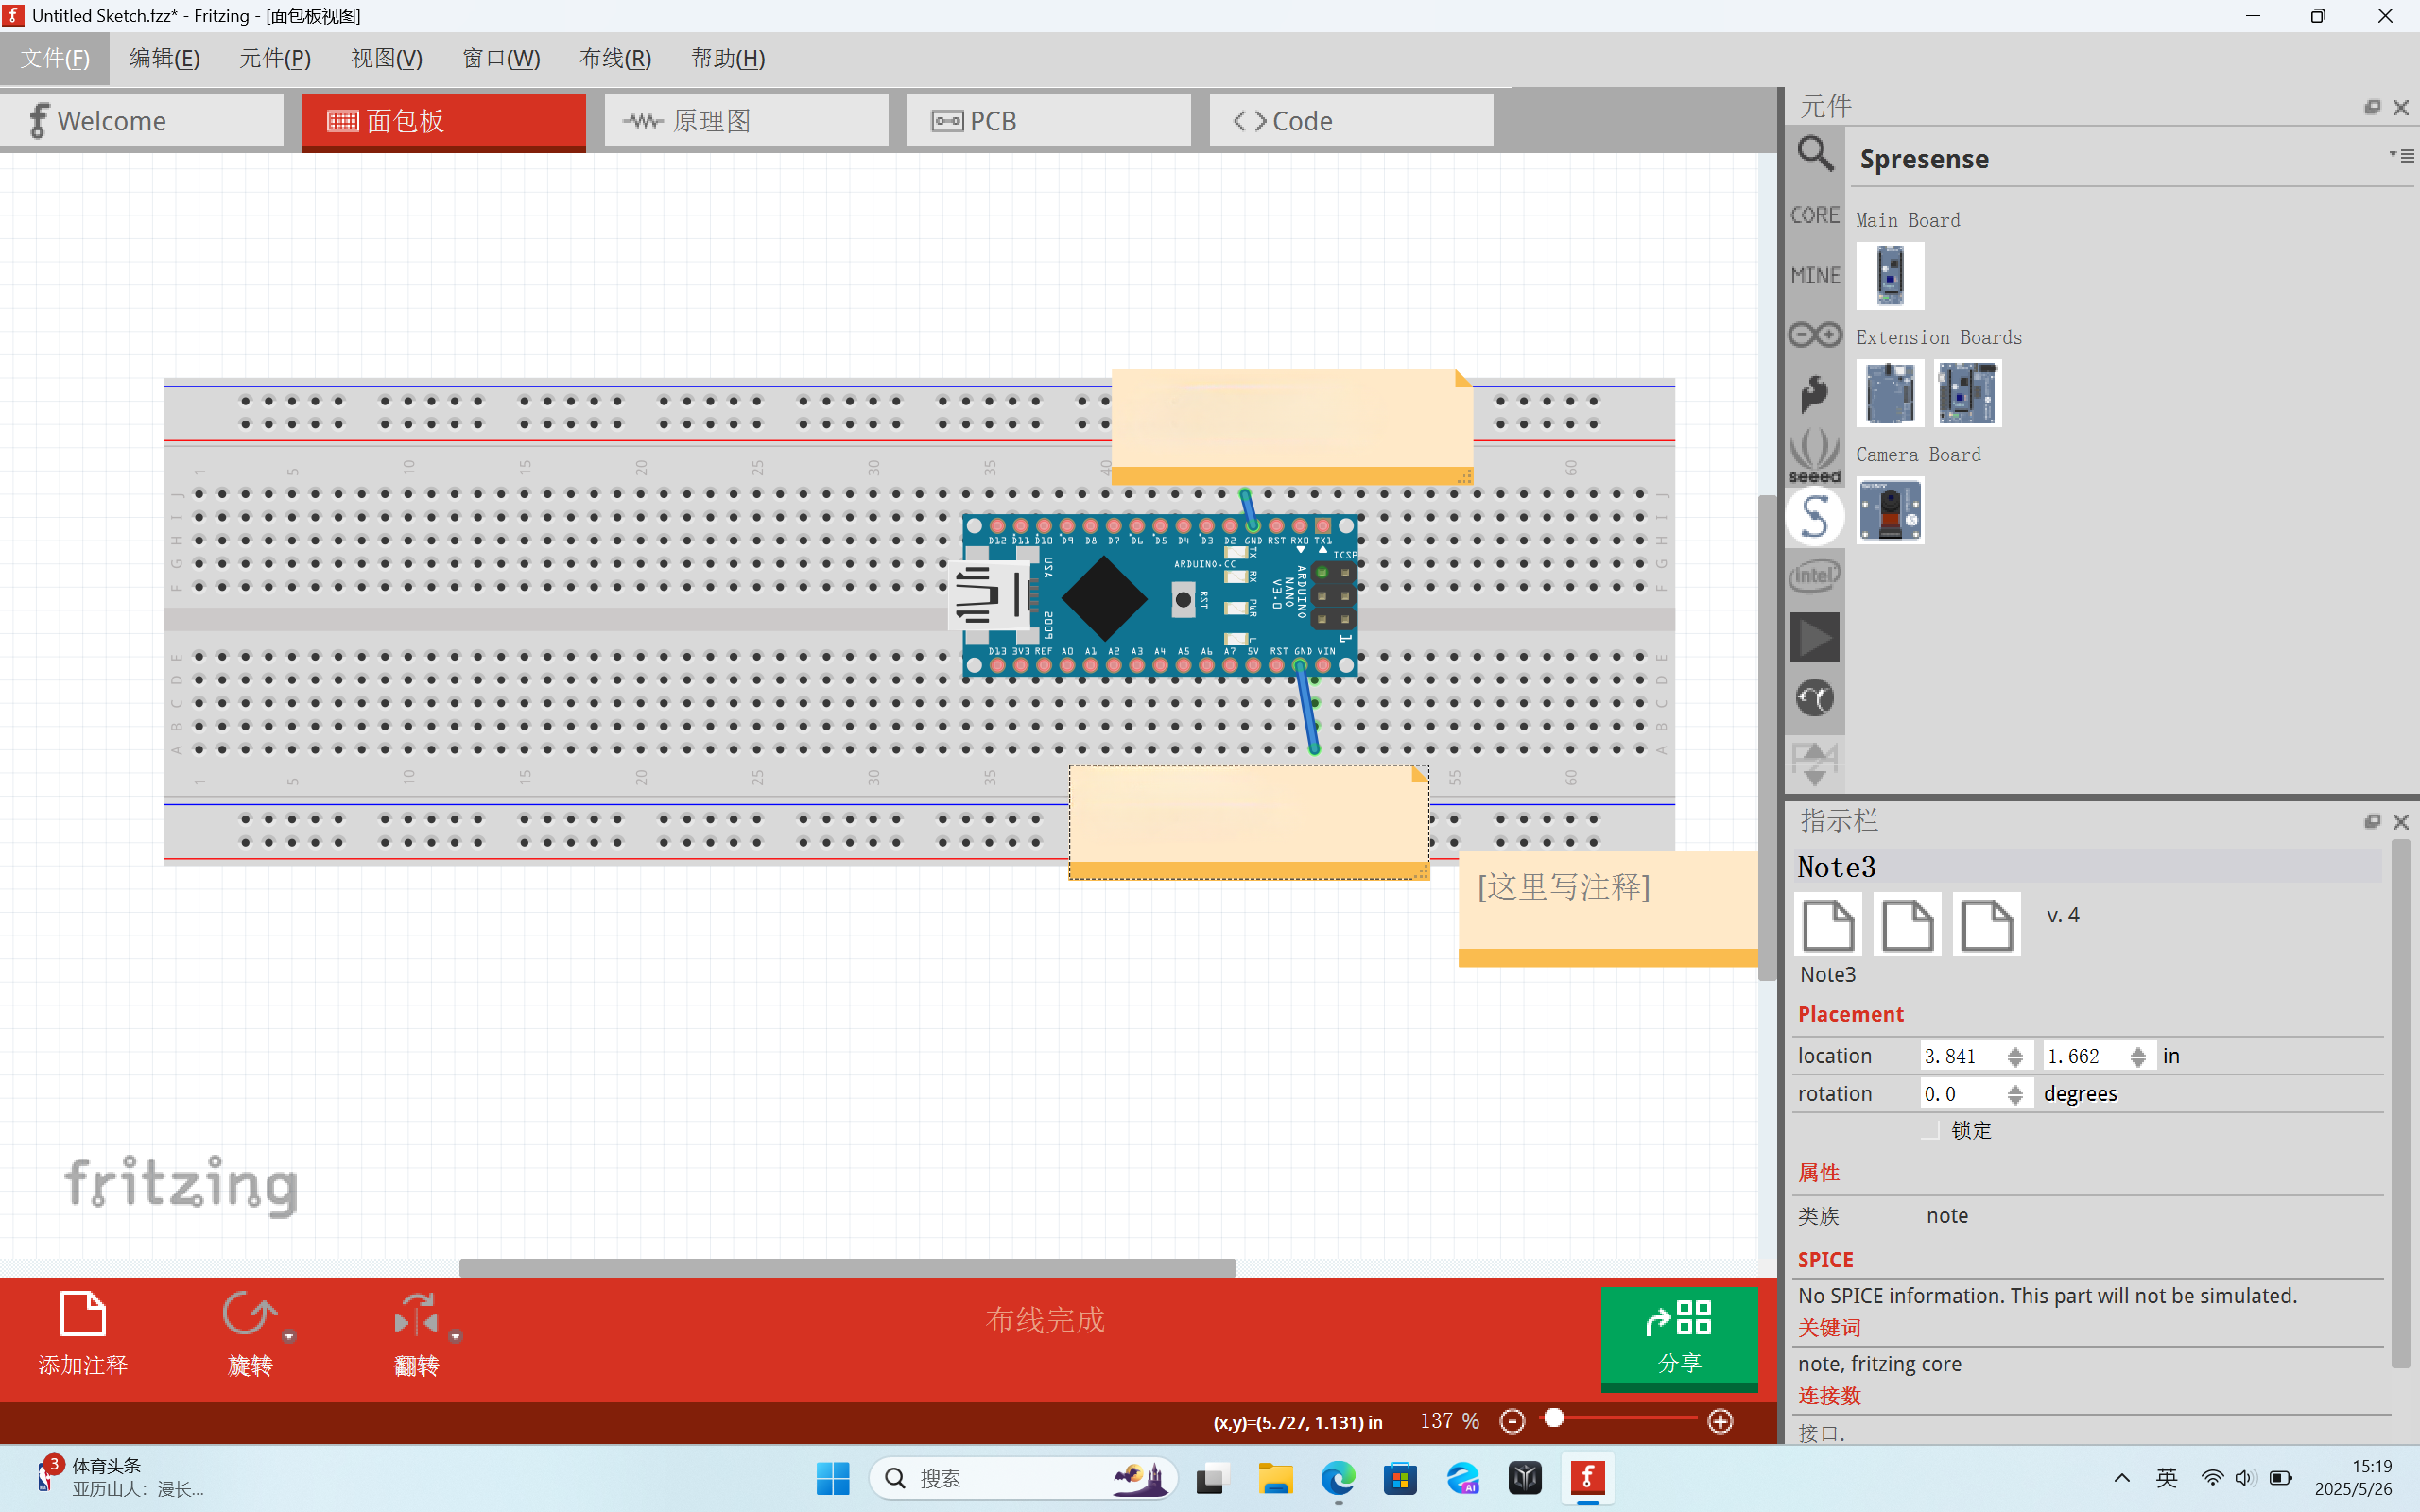
Task: Click the zoom-out minus icon
Action: tap(1512, 1421)
